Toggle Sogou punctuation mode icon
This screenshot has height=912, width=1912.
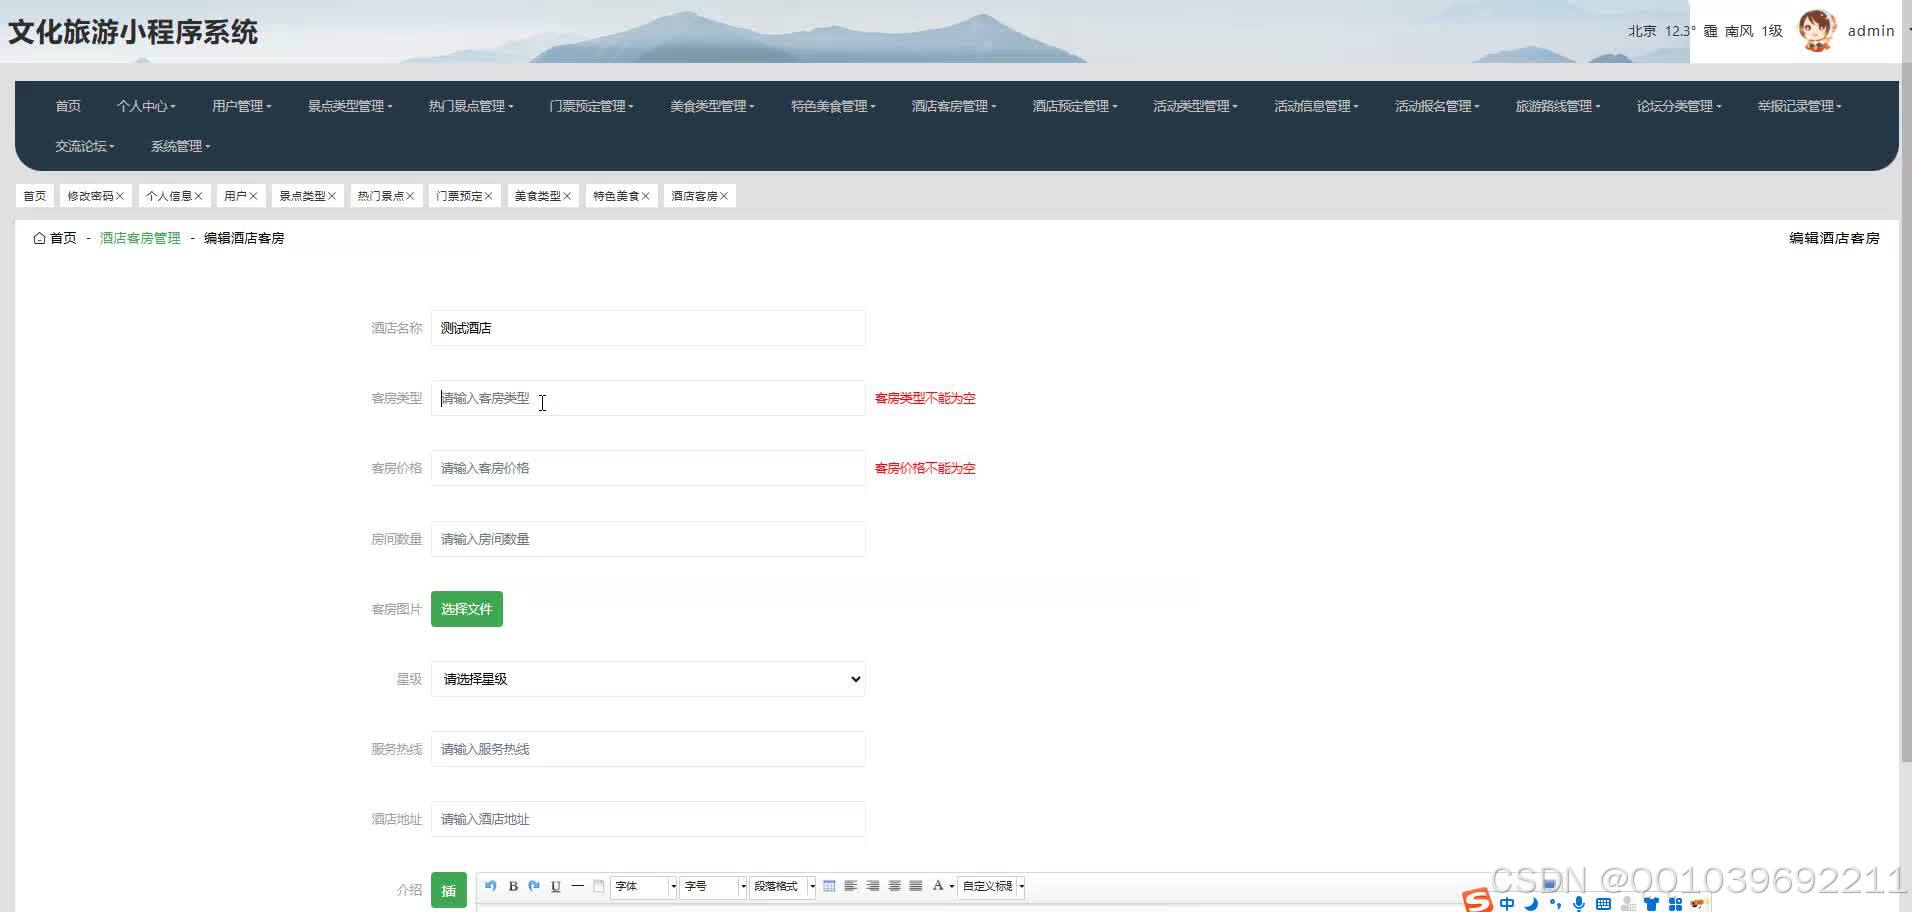coord(1555,904)
